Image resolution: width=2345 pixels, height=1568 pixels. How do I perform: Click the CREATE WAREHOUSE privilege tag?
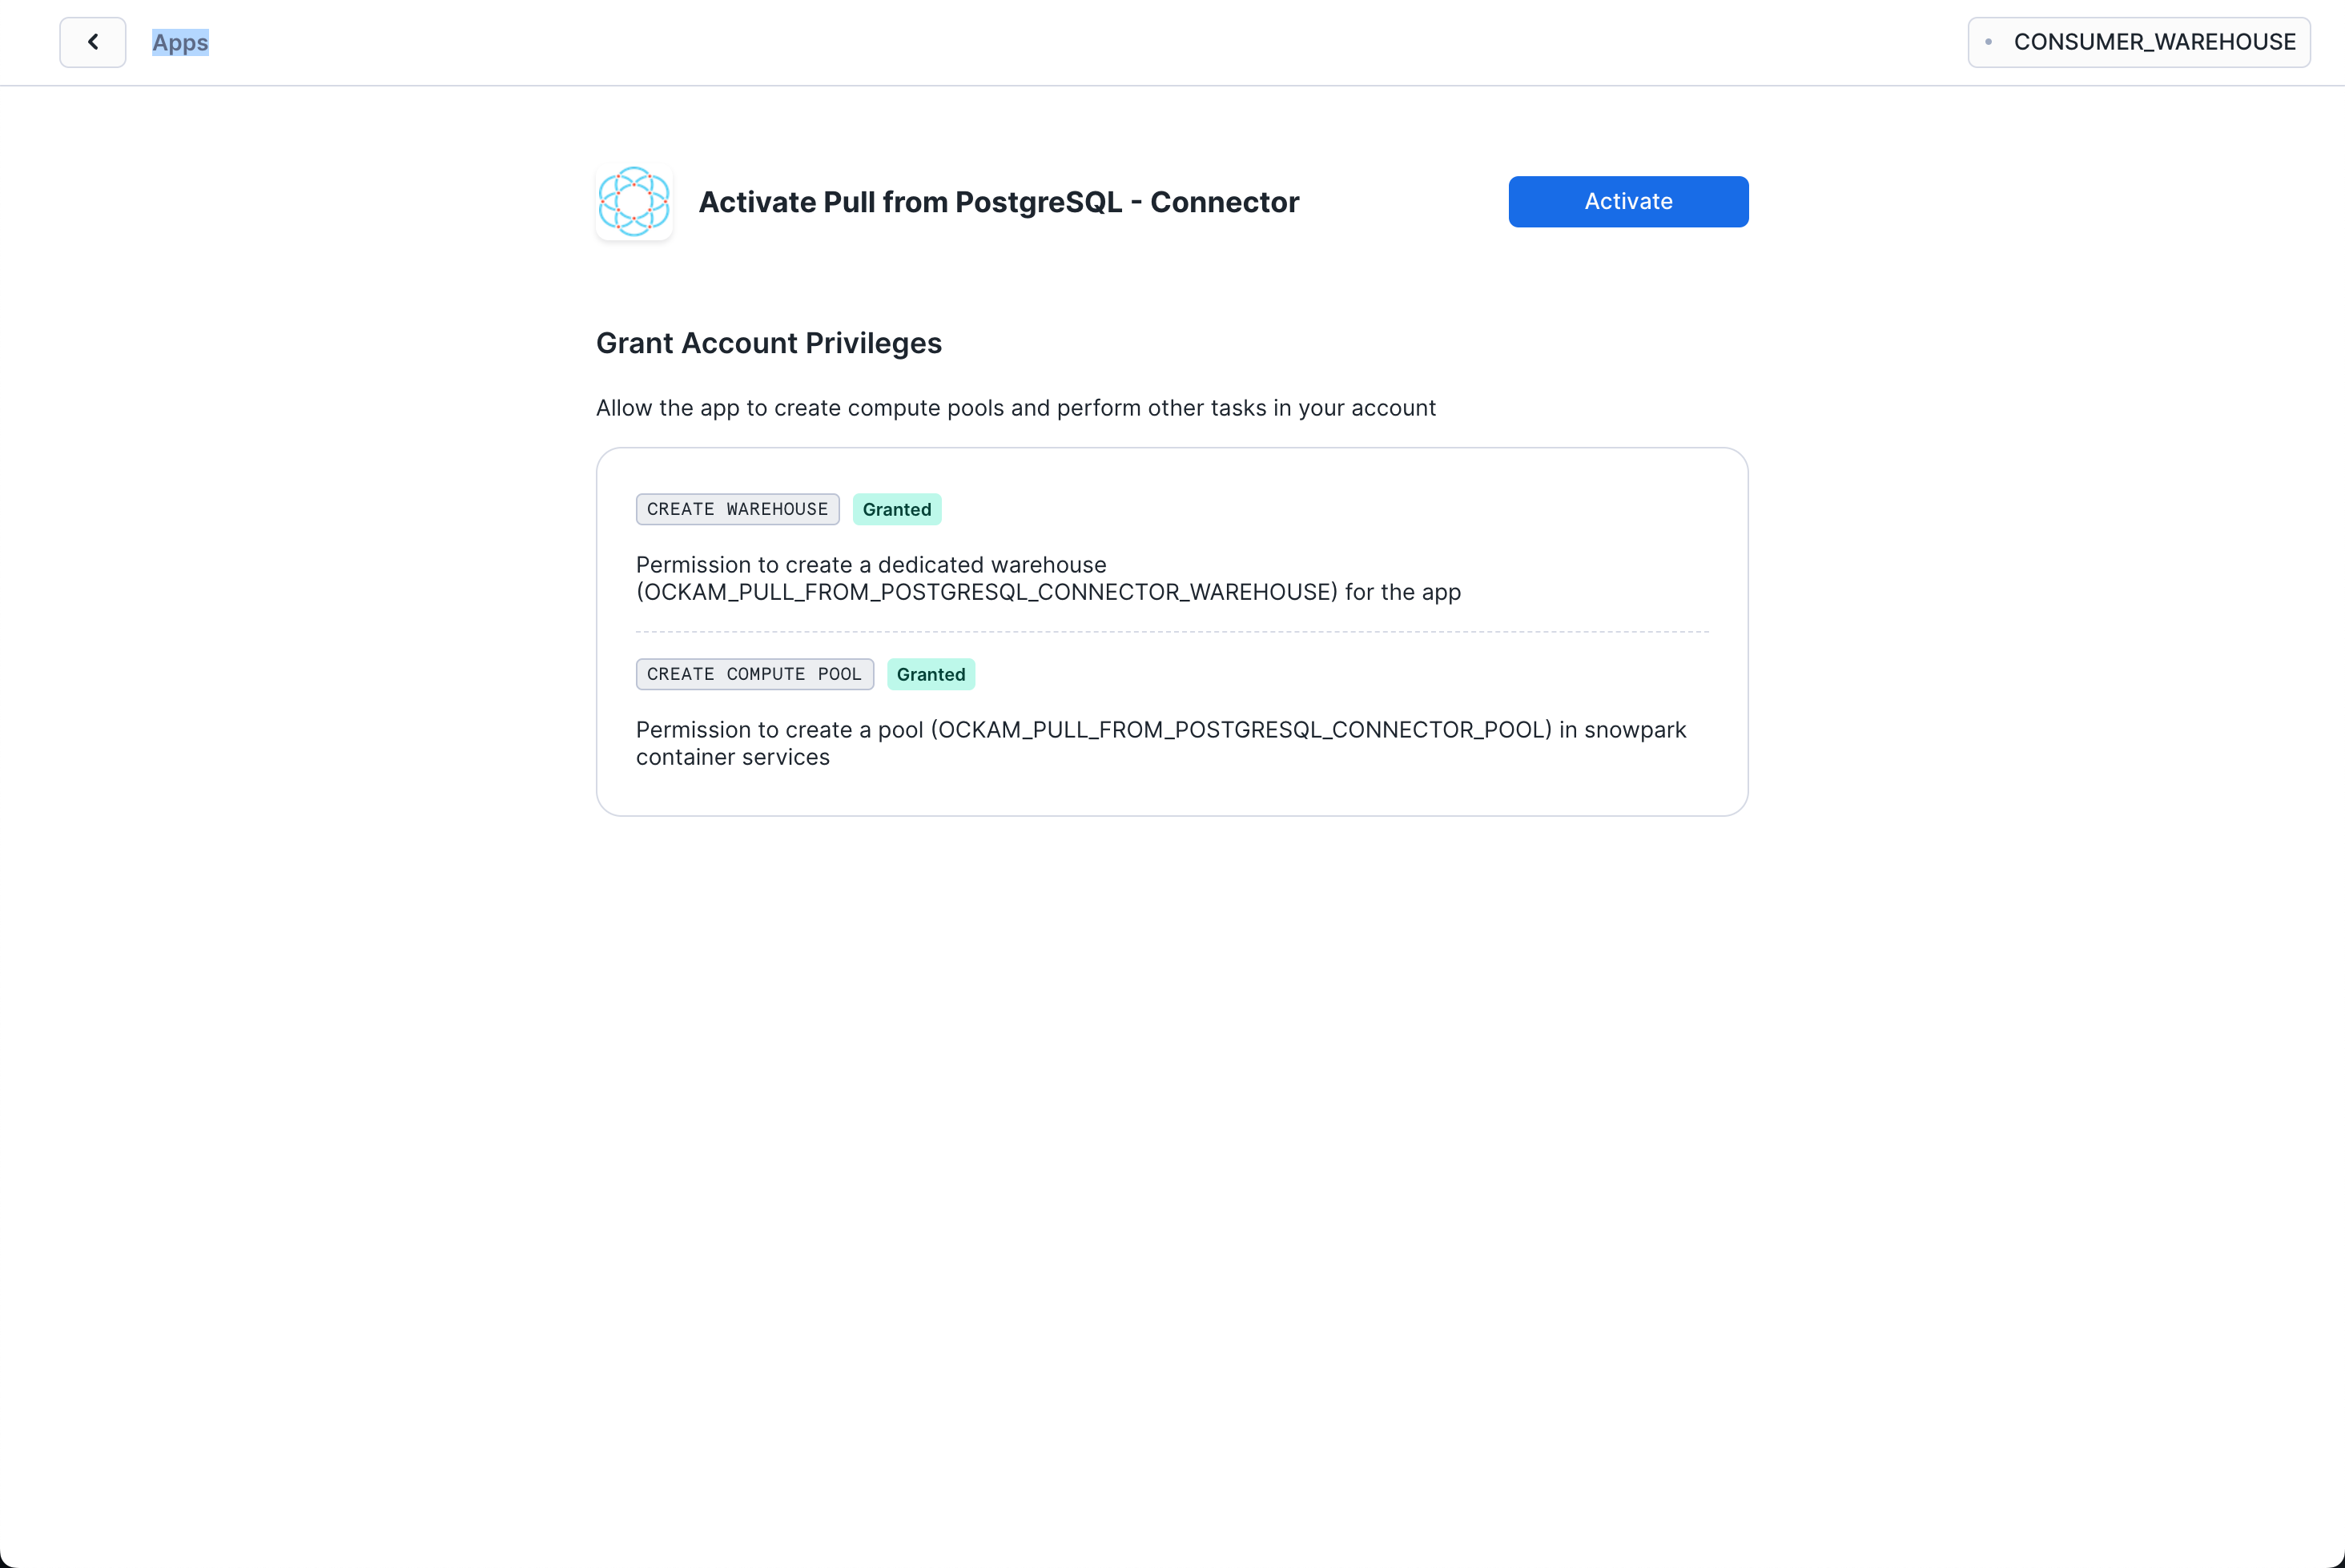[x=737, y=509]
